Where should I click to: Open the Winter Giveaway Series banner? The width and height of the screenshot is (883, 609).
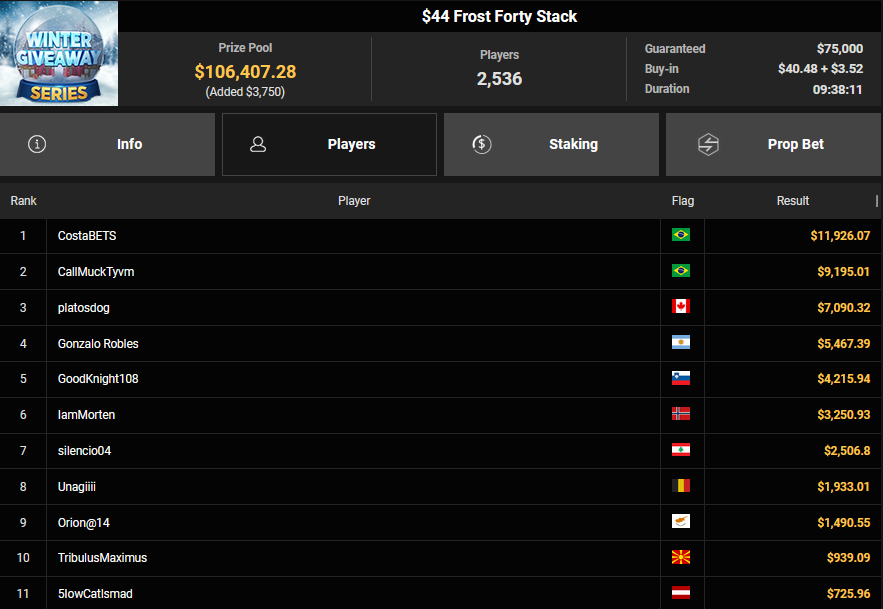click(59, 53)
